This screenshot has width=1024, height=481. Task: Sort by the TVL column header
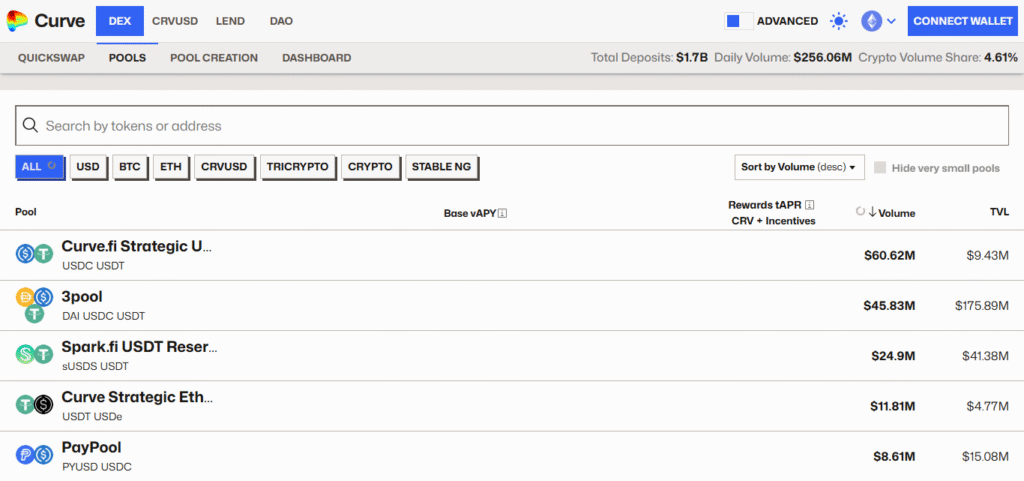pyautogui.click(x=999, y=211)
